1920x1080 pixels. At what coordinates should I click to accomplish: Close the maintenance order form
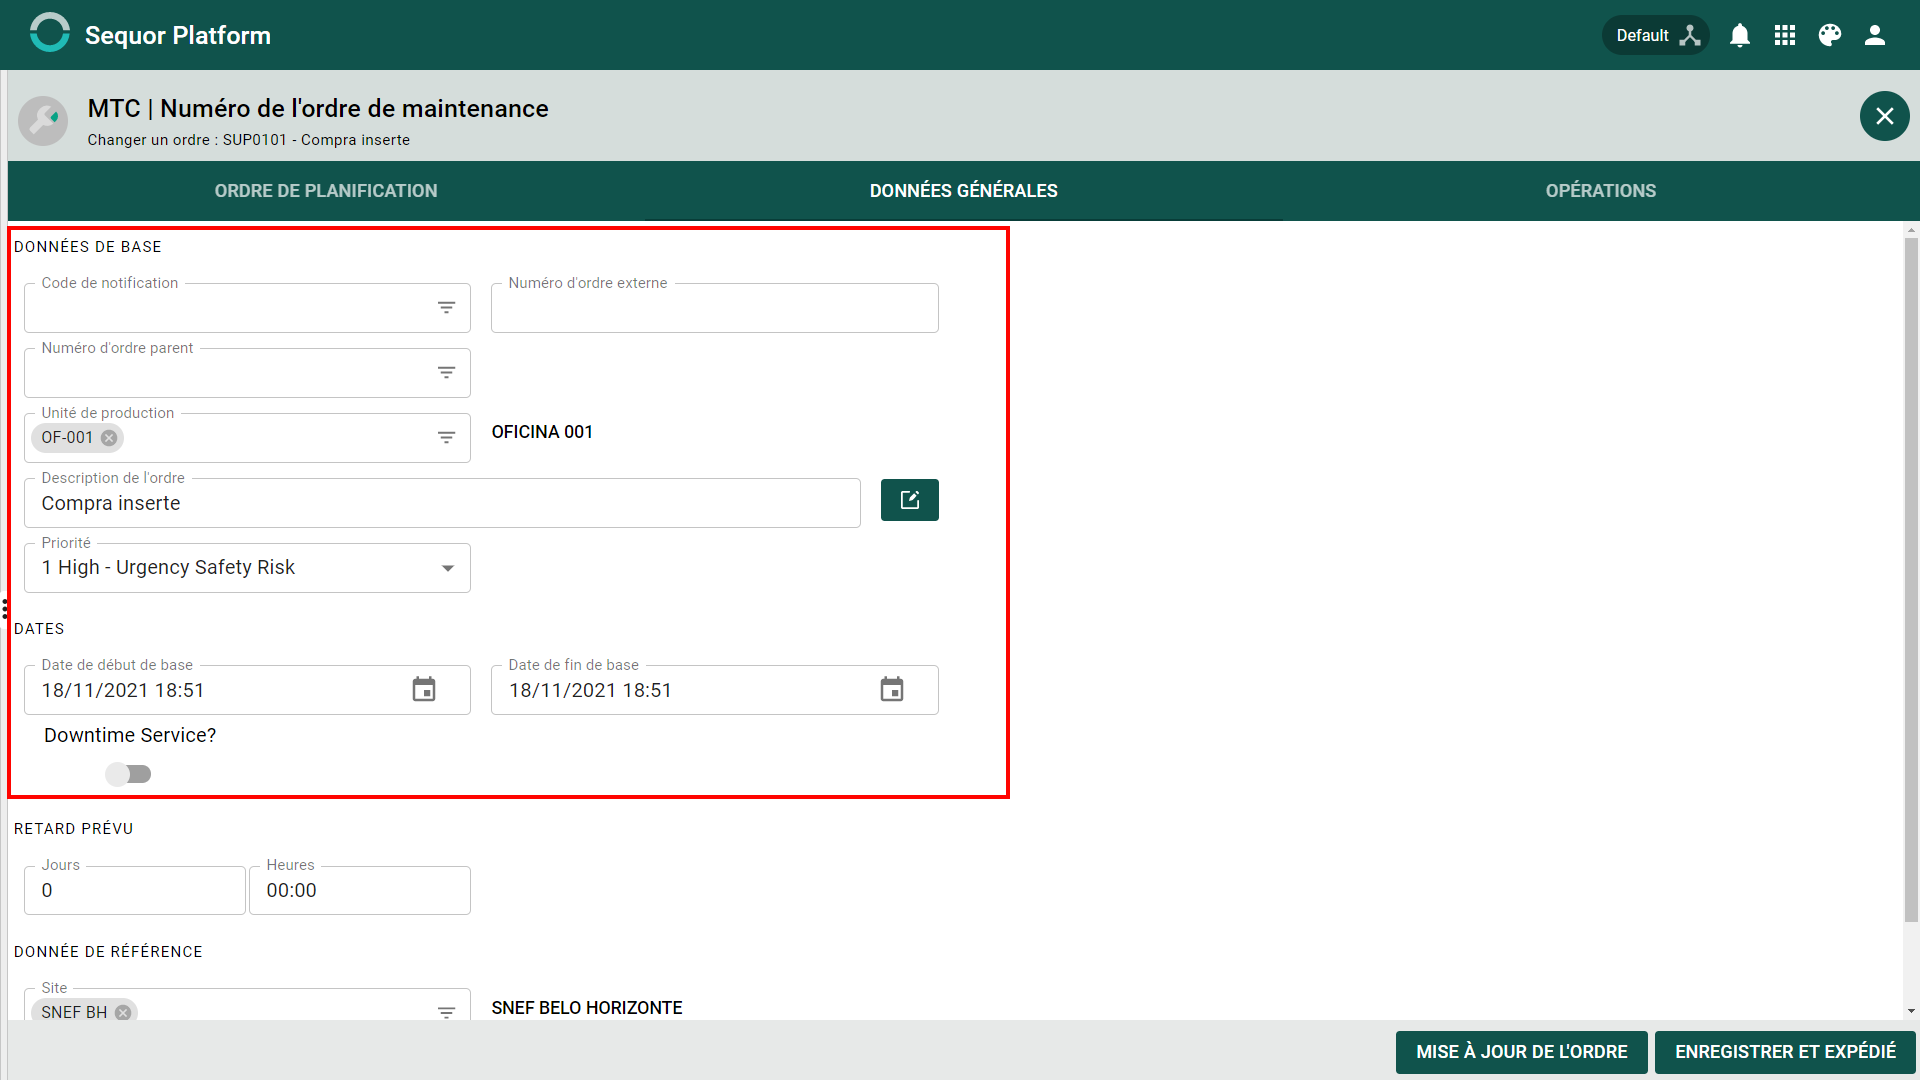1884,116
